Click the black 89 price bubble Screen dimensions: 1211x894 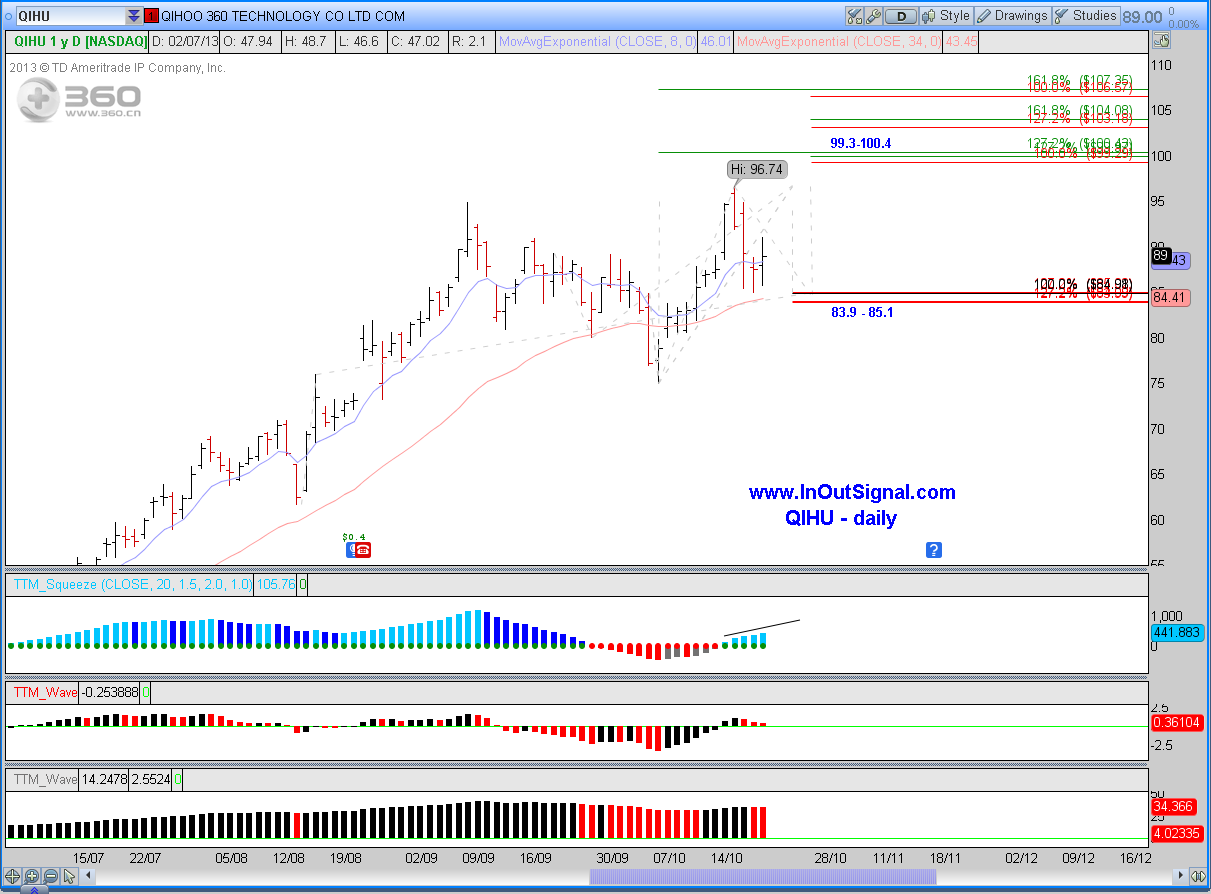pyautogui.click(x=1160, y=256)
